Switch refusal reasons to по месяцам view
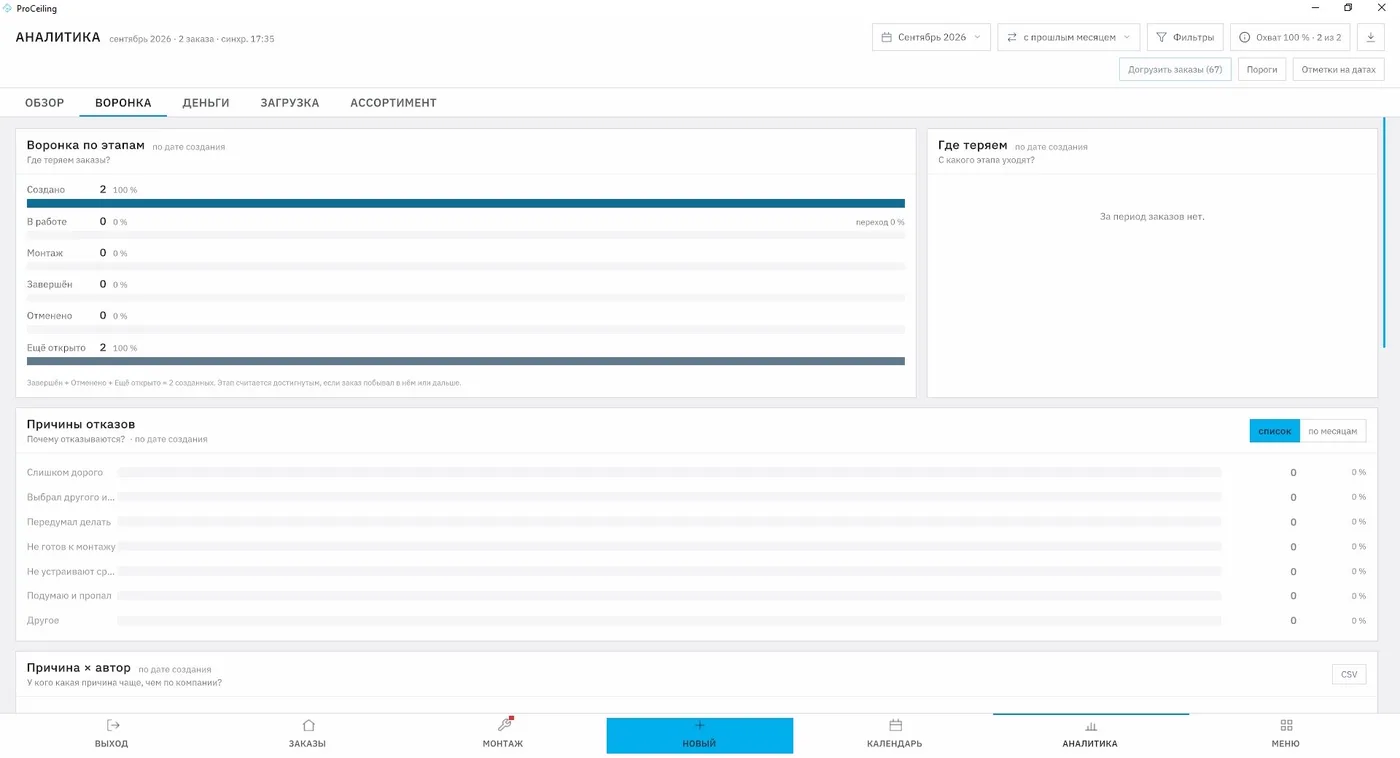The width and height of the screenshot is (1400, 758). [1333, 431]
